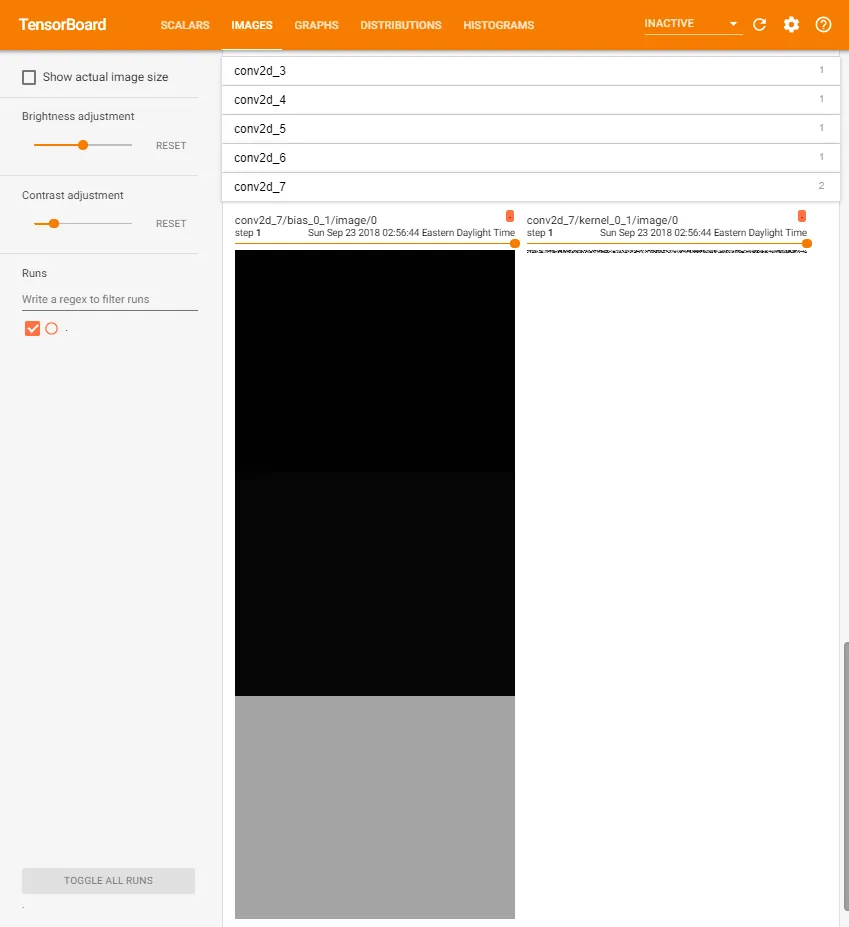Expand the conv2d_3 image group

[530, 71]
